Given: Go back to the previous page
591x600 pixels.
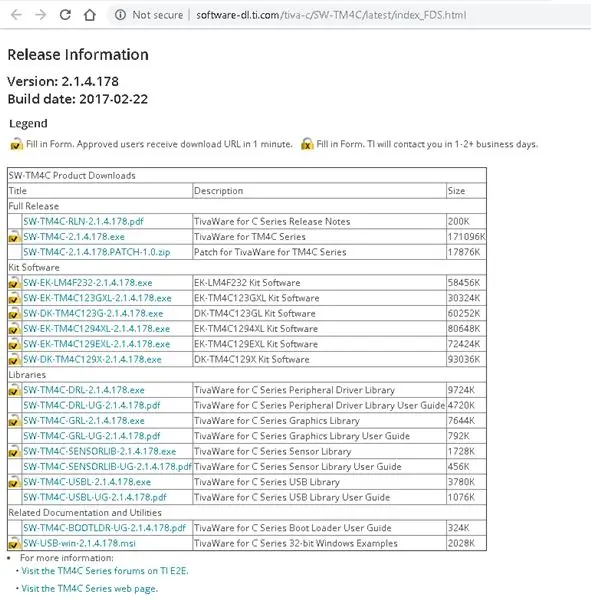Looking at the screenshot, I should coord(16,15).
